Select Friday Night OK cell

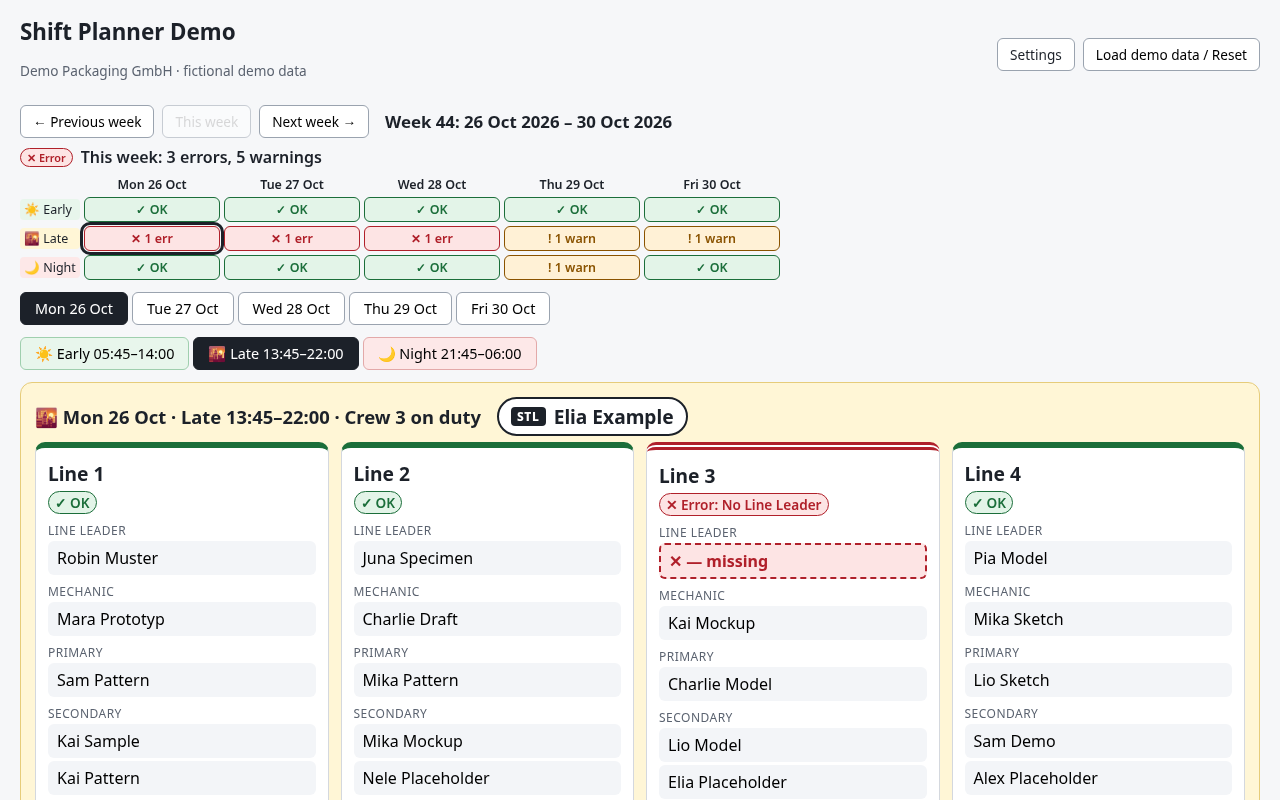tap(712, 268)
